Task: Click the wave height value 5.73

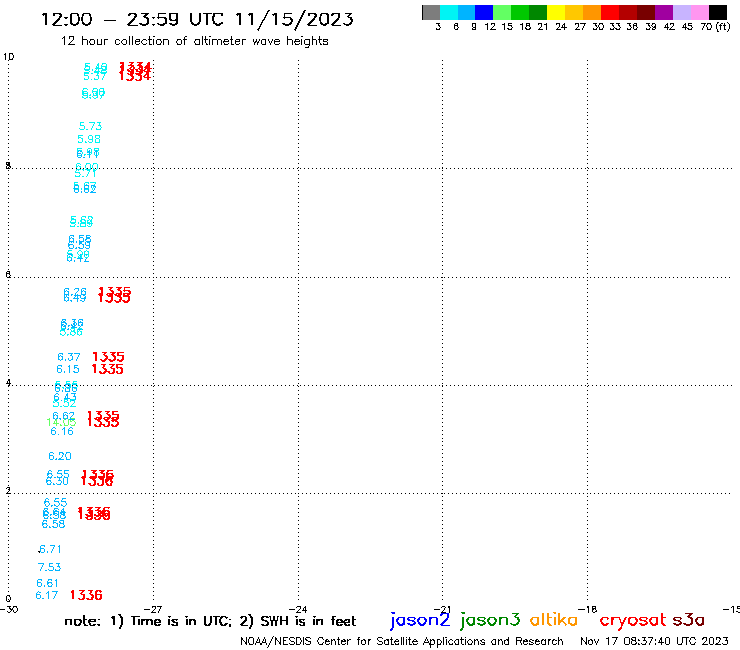Action: tap(90, 126)
